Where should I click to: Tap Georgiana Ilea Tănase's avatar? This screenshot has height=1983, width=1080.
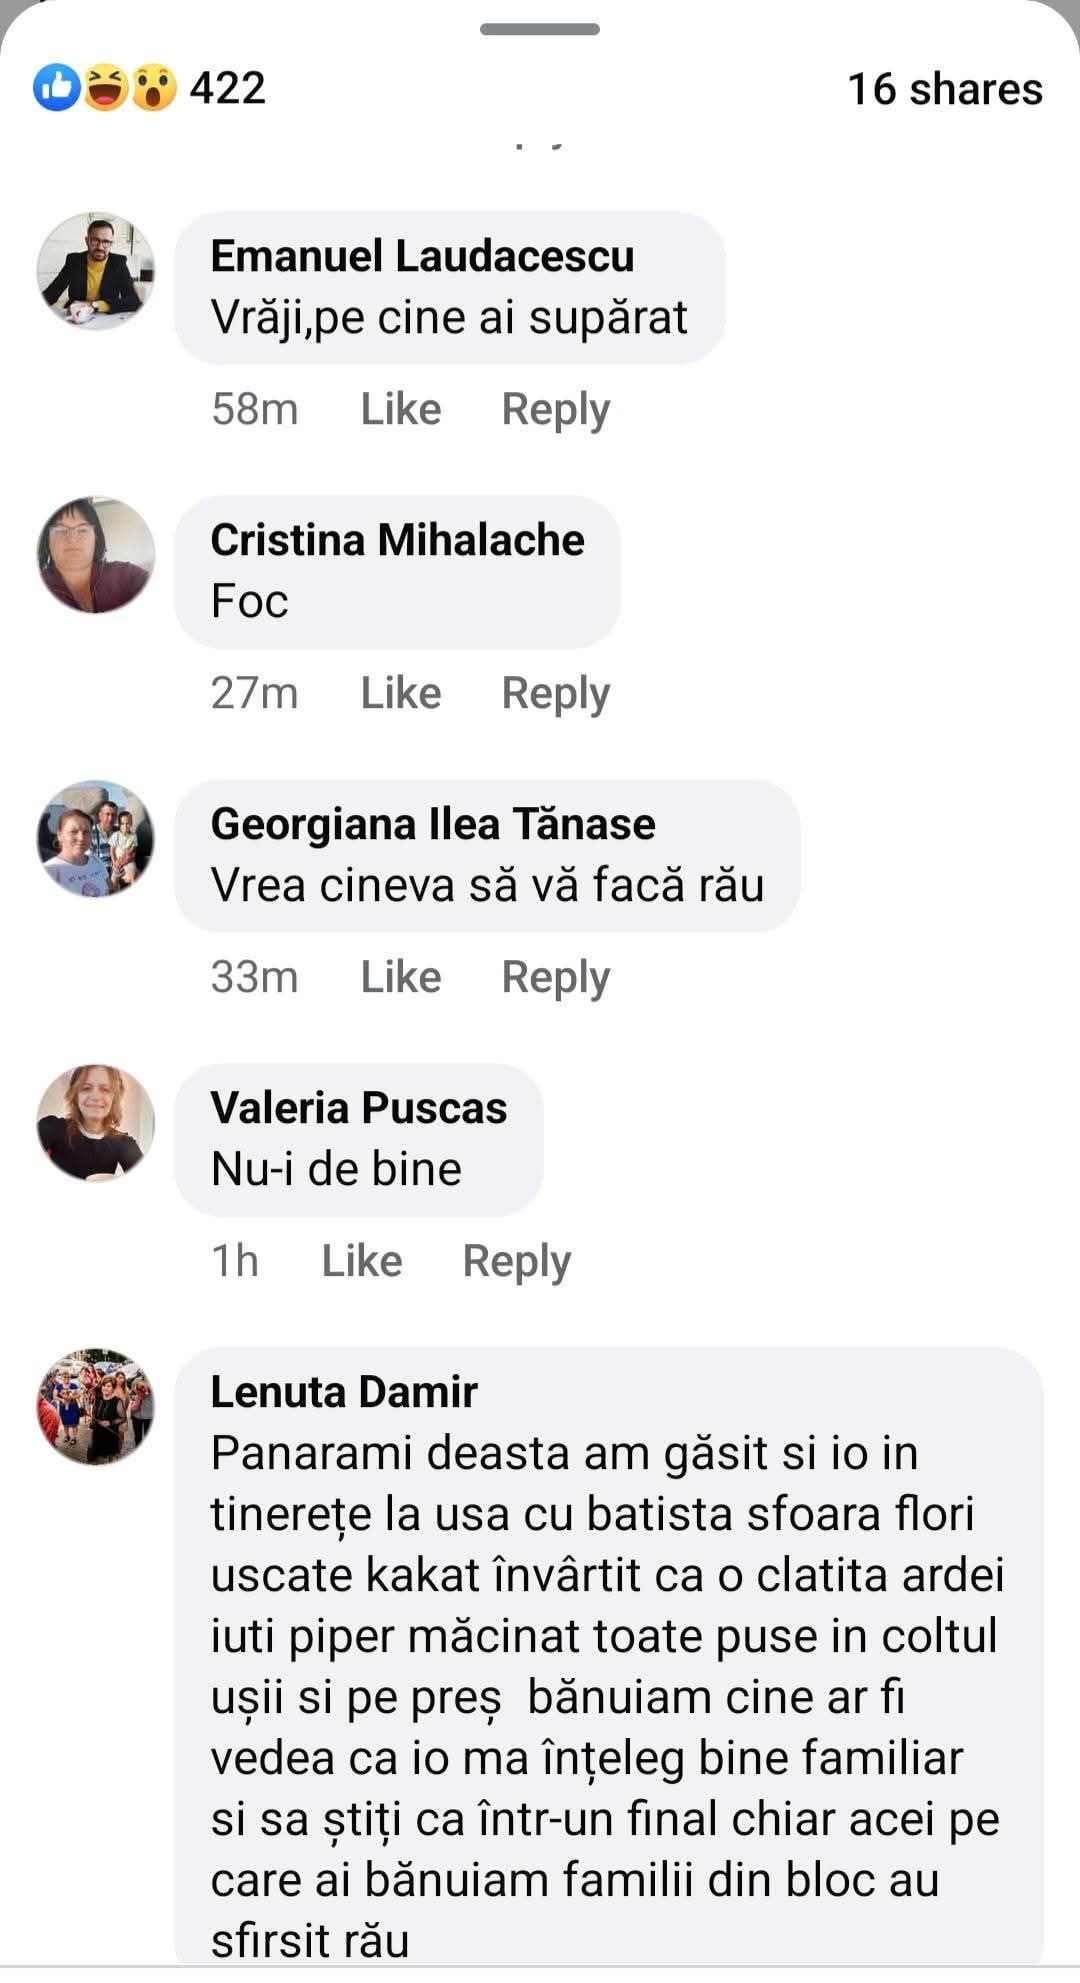tap(96, 838)
